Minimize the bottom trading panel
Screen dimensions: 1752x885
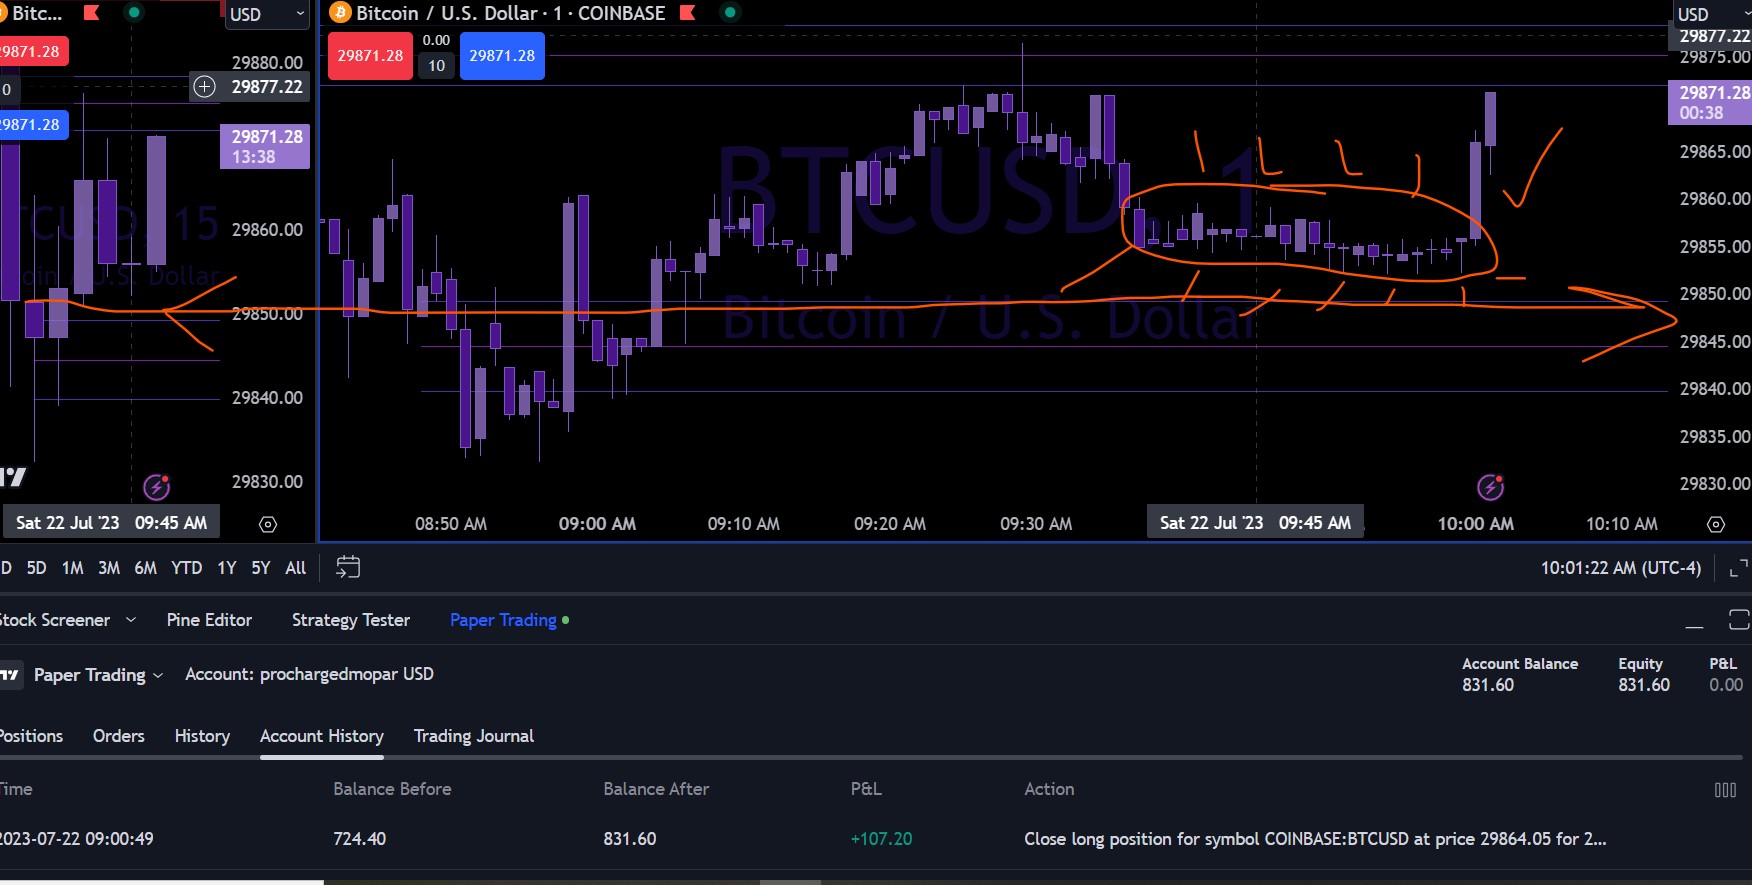click(x=1694, y=621)
